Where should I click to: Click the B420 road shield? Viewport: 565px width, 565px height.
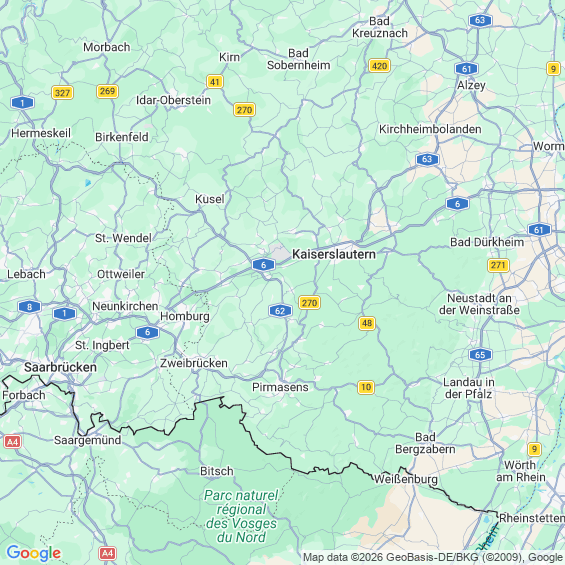pyautogui.click(x=379, y=66)
